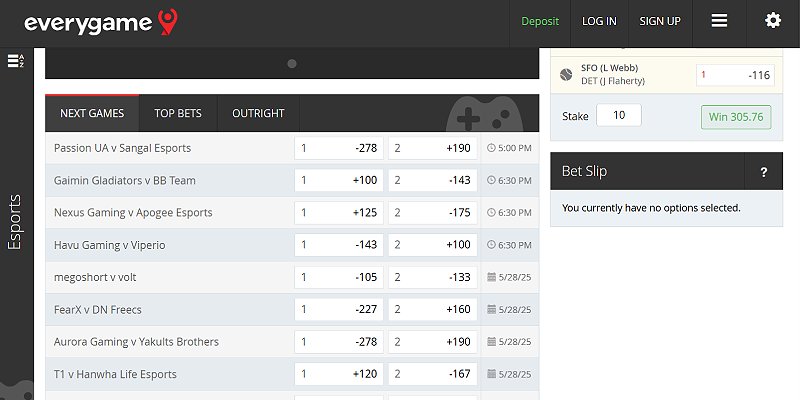This screenshot has width=800, height=400.
Task: Click the Sign Up button
Action: point(660,21)
